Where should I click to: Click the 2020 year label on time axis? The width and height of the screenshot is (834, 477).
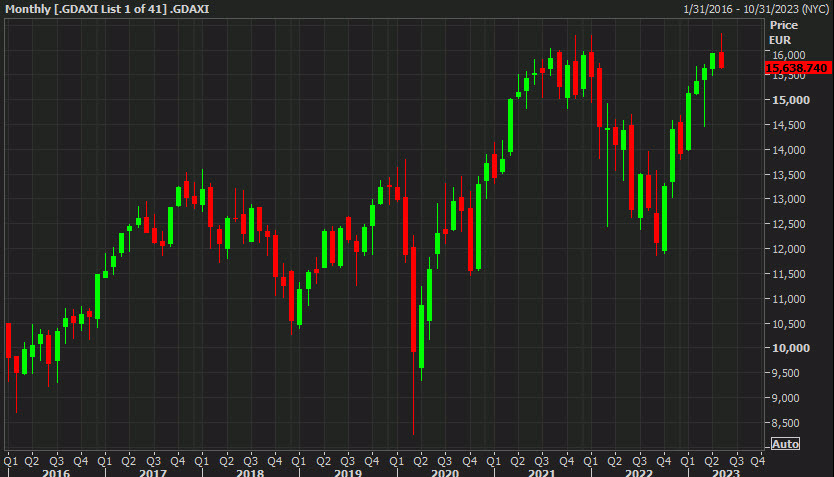[x=445, y=473]
